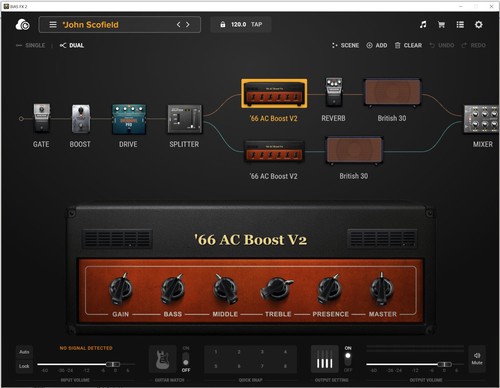Viewport: 500px width, 388px height.
Task: Open the list view icon in header
Action: tap(460, 25)
